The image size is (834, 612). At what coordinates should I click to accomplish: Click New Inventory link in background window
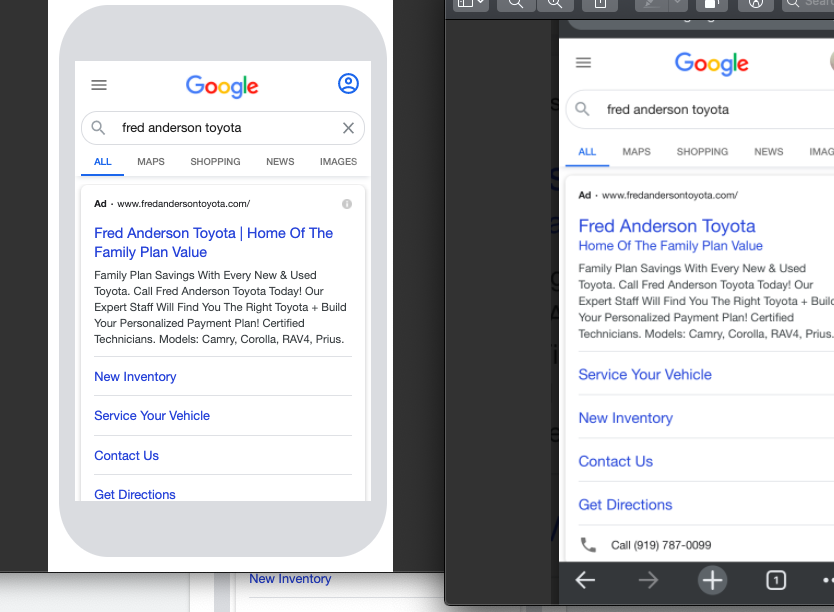pos(290,579)
